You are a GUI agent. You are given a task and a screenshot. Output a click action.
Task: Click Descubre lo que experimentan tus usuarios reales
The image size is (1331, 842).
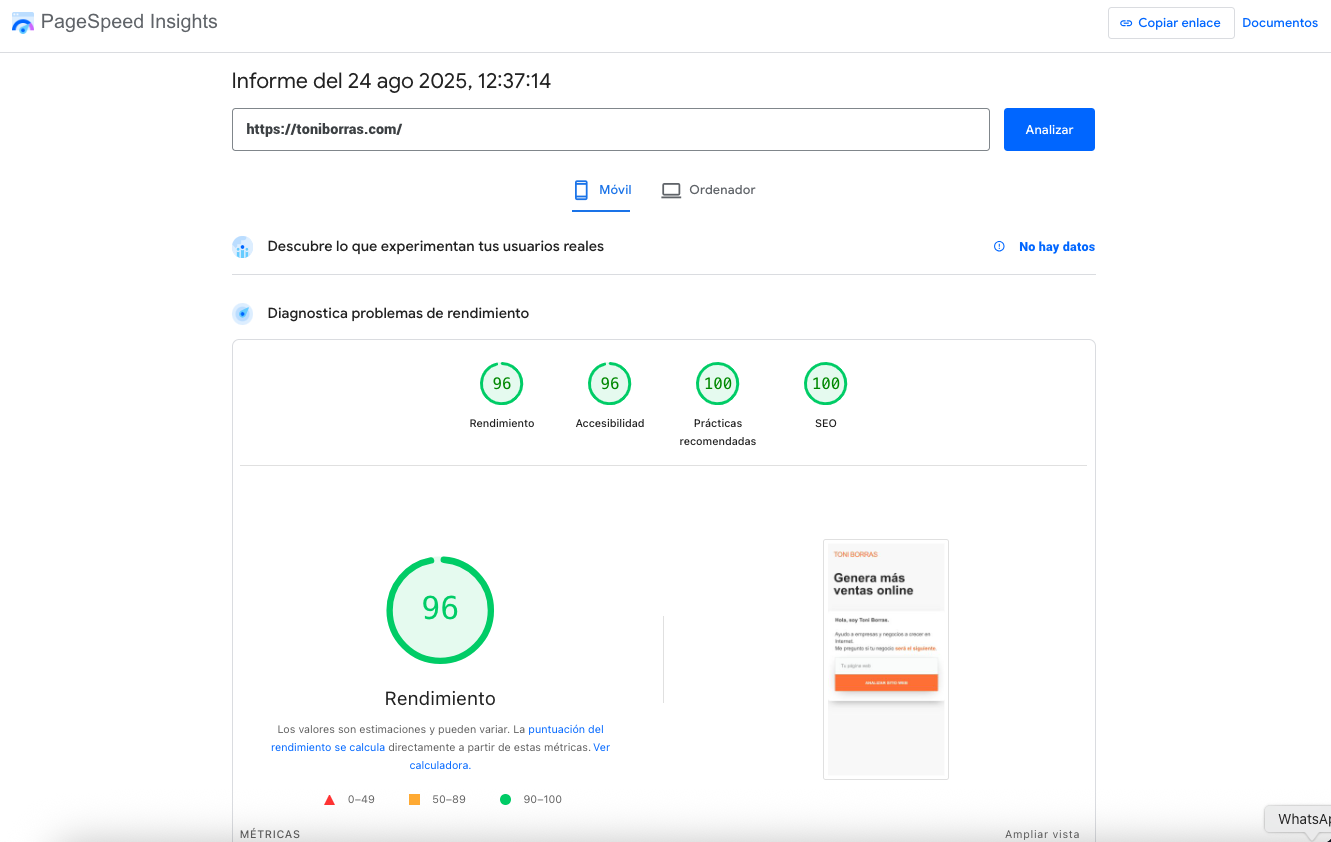(436, 246)
